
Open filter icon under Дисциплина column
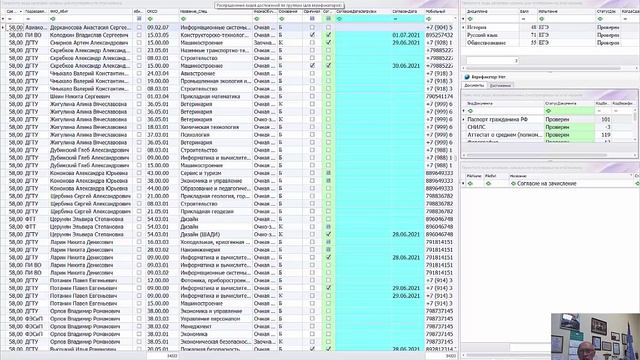[470, 19]
